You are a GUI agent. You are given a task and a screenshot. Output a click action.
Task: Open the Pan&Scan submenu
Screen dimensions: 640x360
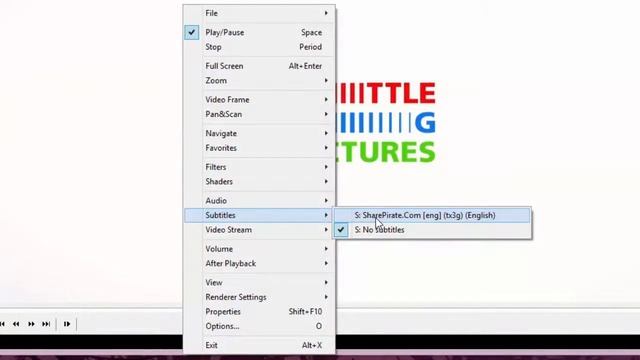(259, 114)
